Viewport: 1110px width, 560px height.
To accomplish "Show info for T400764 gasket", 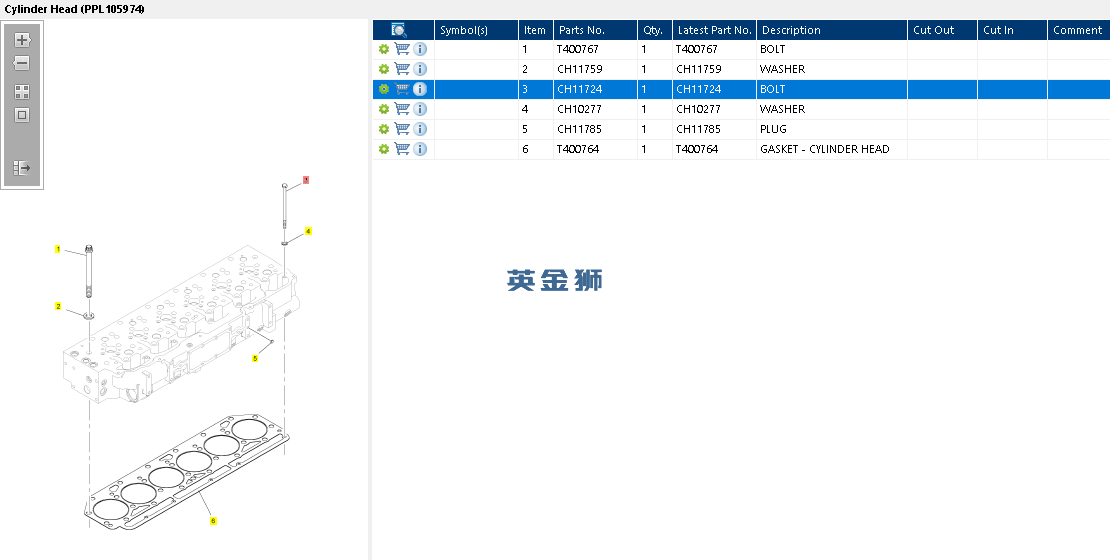I will pos(420,149).
